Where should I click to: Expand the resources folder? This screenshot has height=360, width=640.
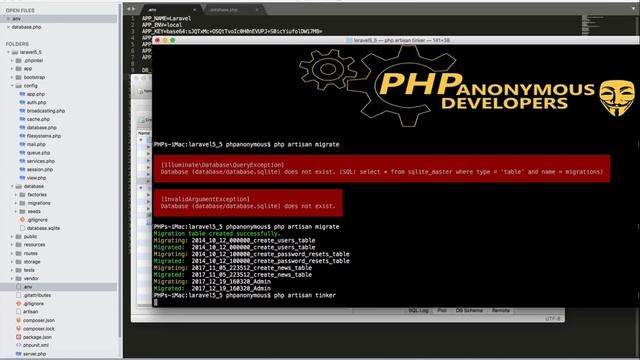[x=12, y=245]
